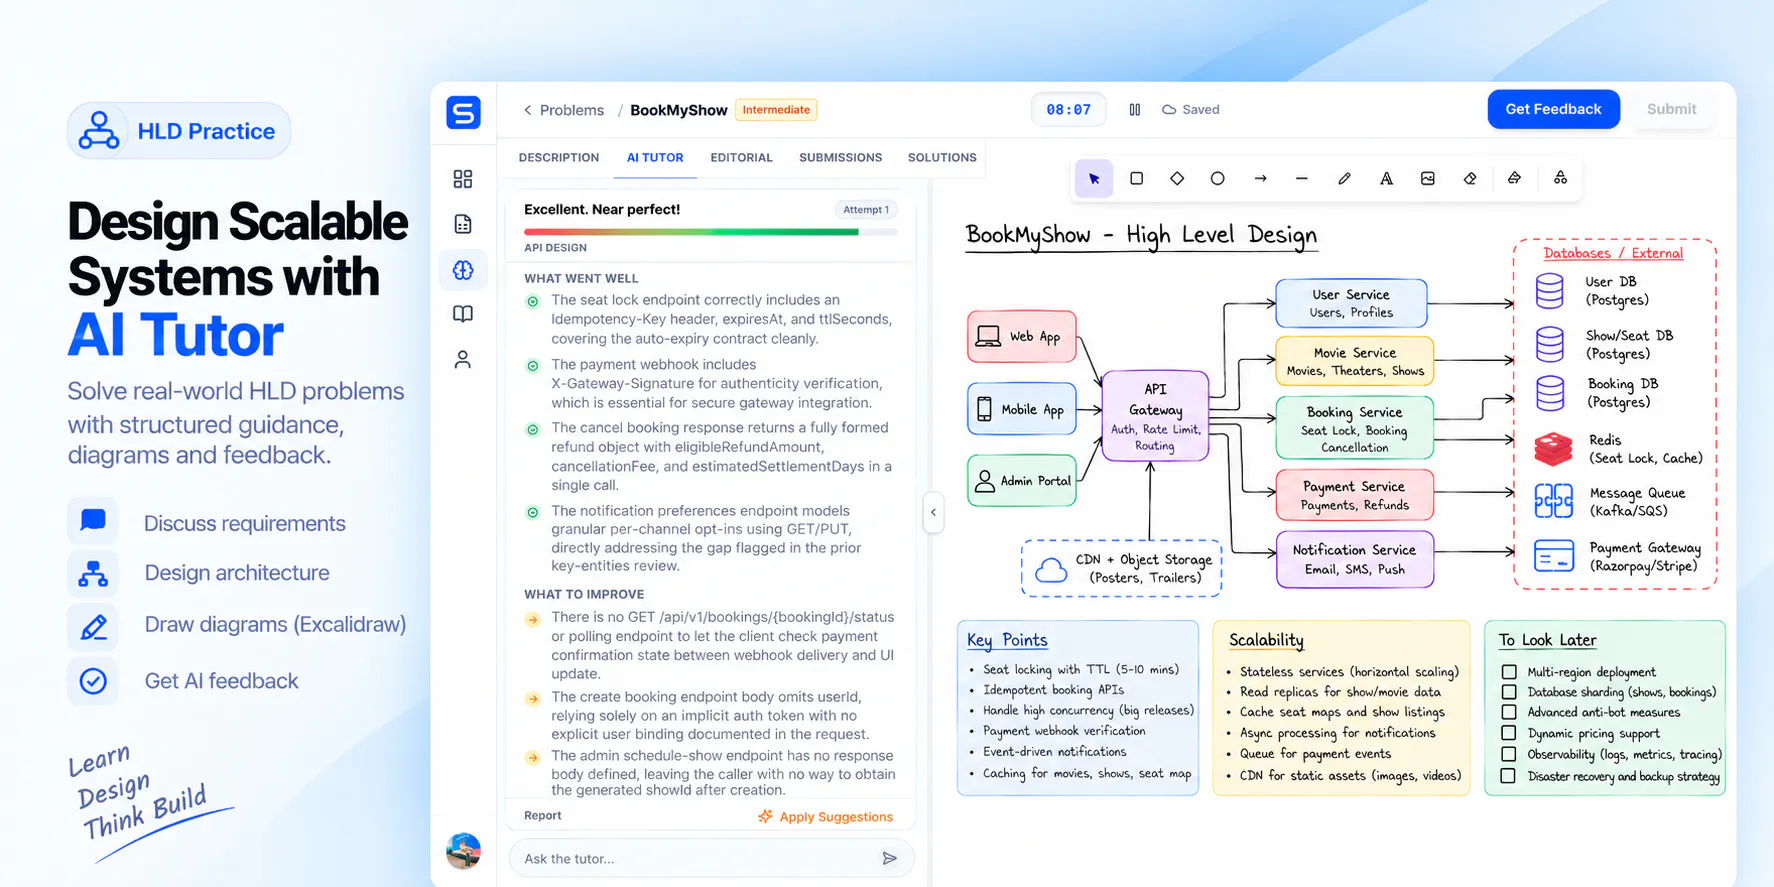Viewport: 1774px width, 887px height.
Task: Send message with the paper plane icon
Action: (x=889, y=858)
